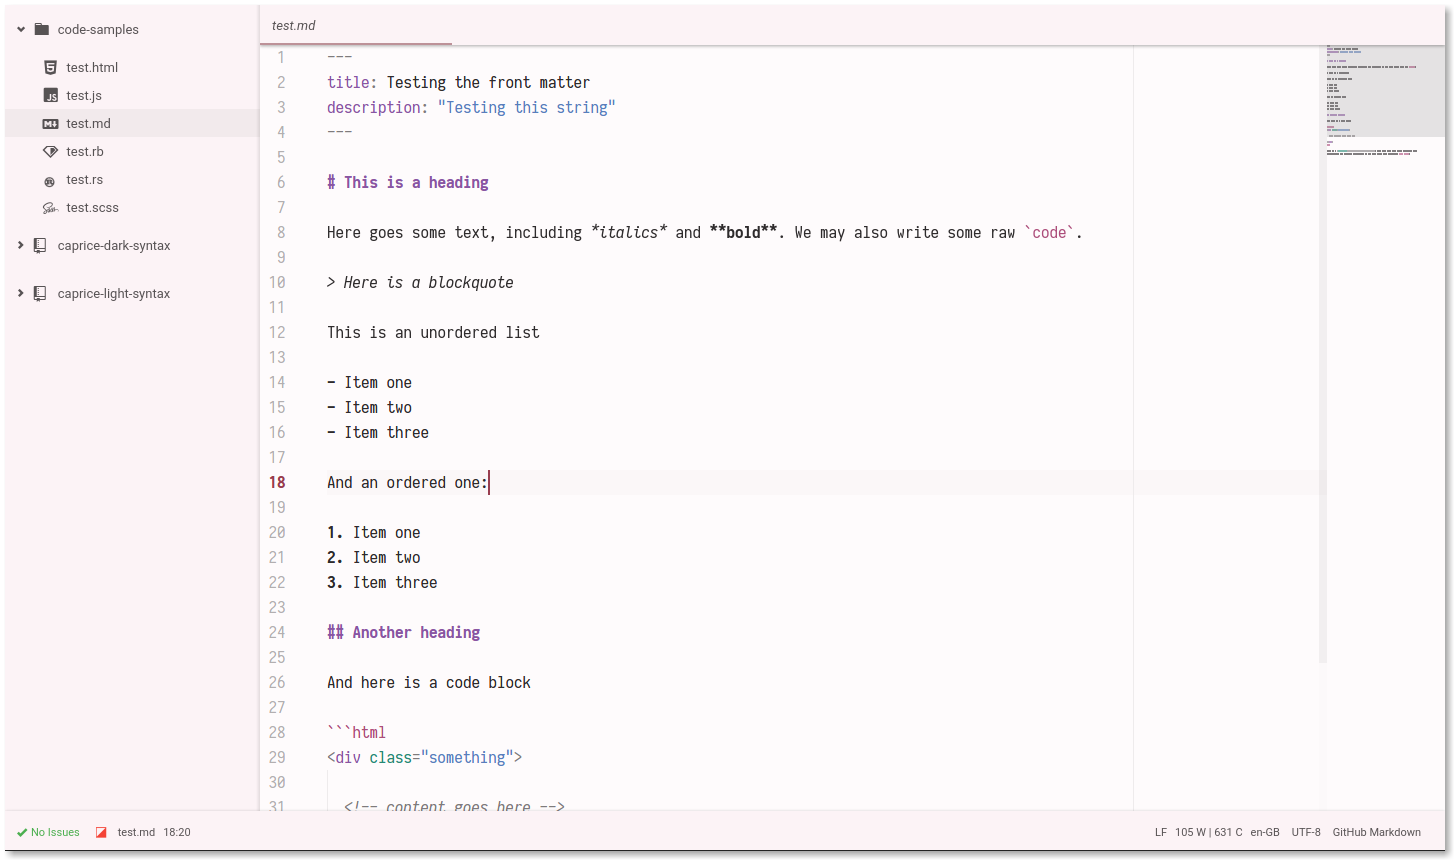
Task: Open test.html from the tree
Action: pyautogui.click(x=92, y=67)
